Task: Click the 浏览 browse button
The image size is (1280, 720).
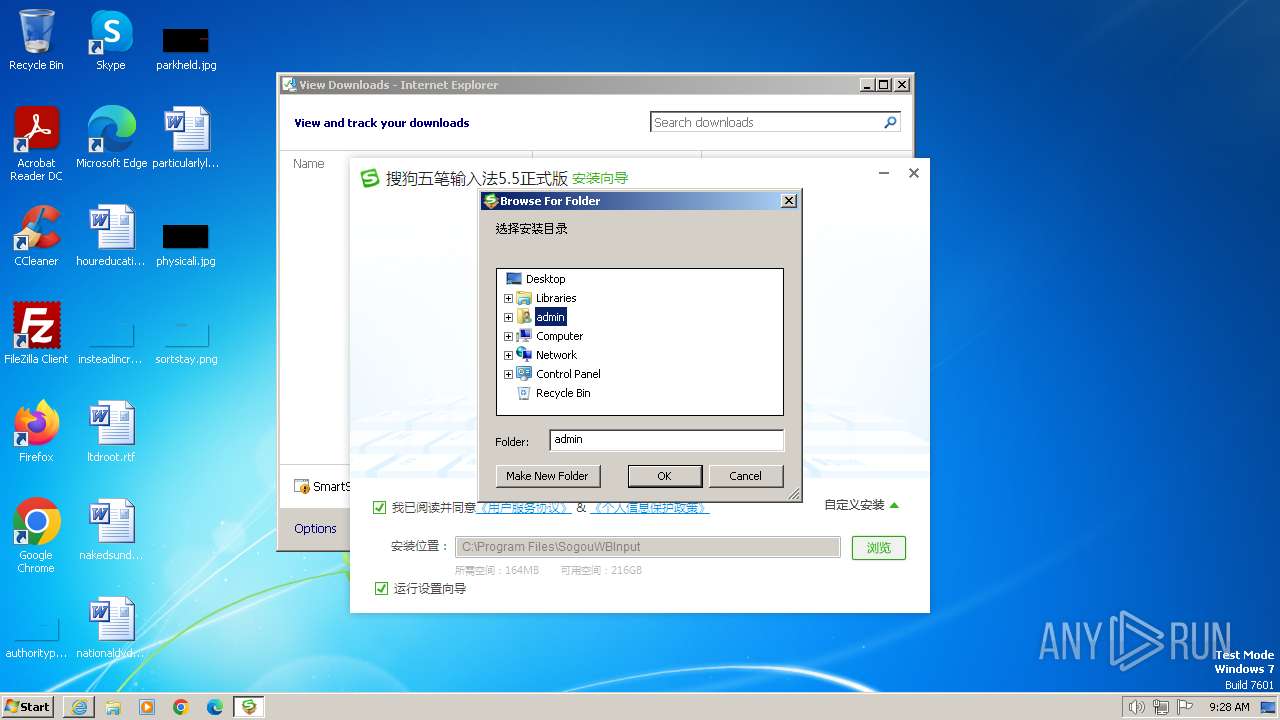Action: click(879, 548)
